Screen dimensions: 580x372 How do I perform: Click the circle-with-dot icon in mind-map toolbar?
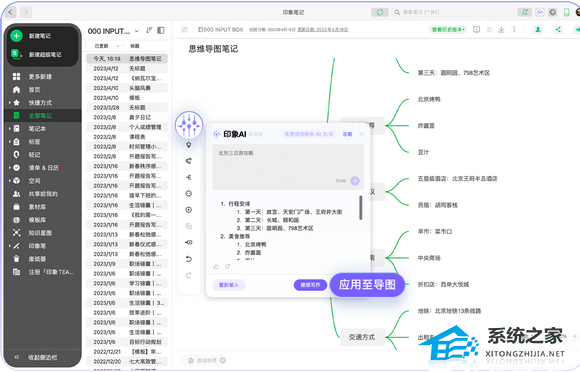coord(189,210)
